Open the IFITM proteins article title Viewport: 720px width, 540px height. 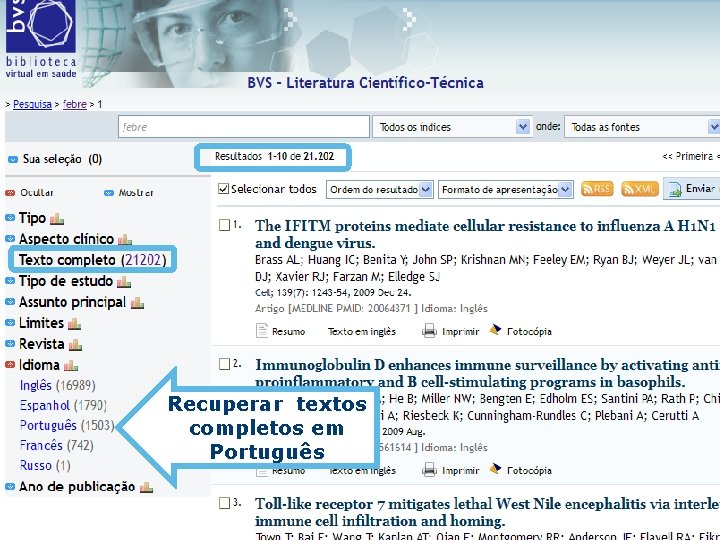point(485,234)
